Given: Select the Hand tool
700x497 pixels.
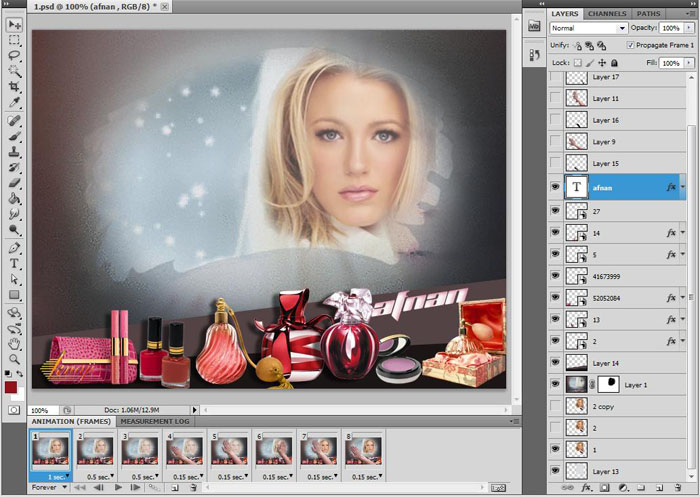Looking at the screenshot, I should [x=15, y=342].
